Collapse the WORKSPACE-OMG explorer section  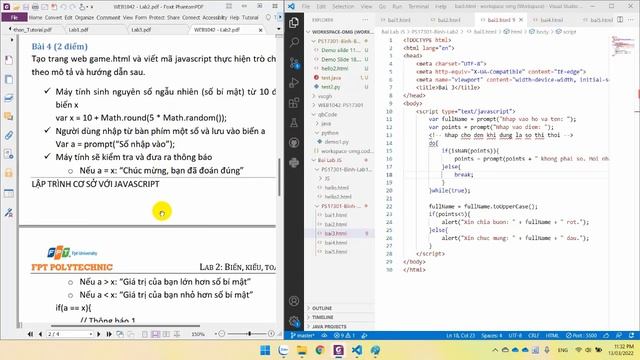[x=340, y=31]
